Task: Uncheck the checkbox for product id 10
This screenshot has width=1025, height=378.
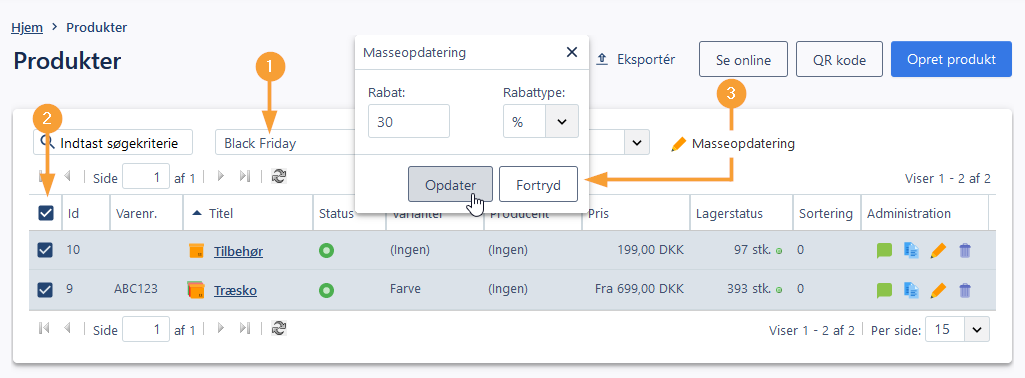Action: pyautogui.click(x=45, y=250)
